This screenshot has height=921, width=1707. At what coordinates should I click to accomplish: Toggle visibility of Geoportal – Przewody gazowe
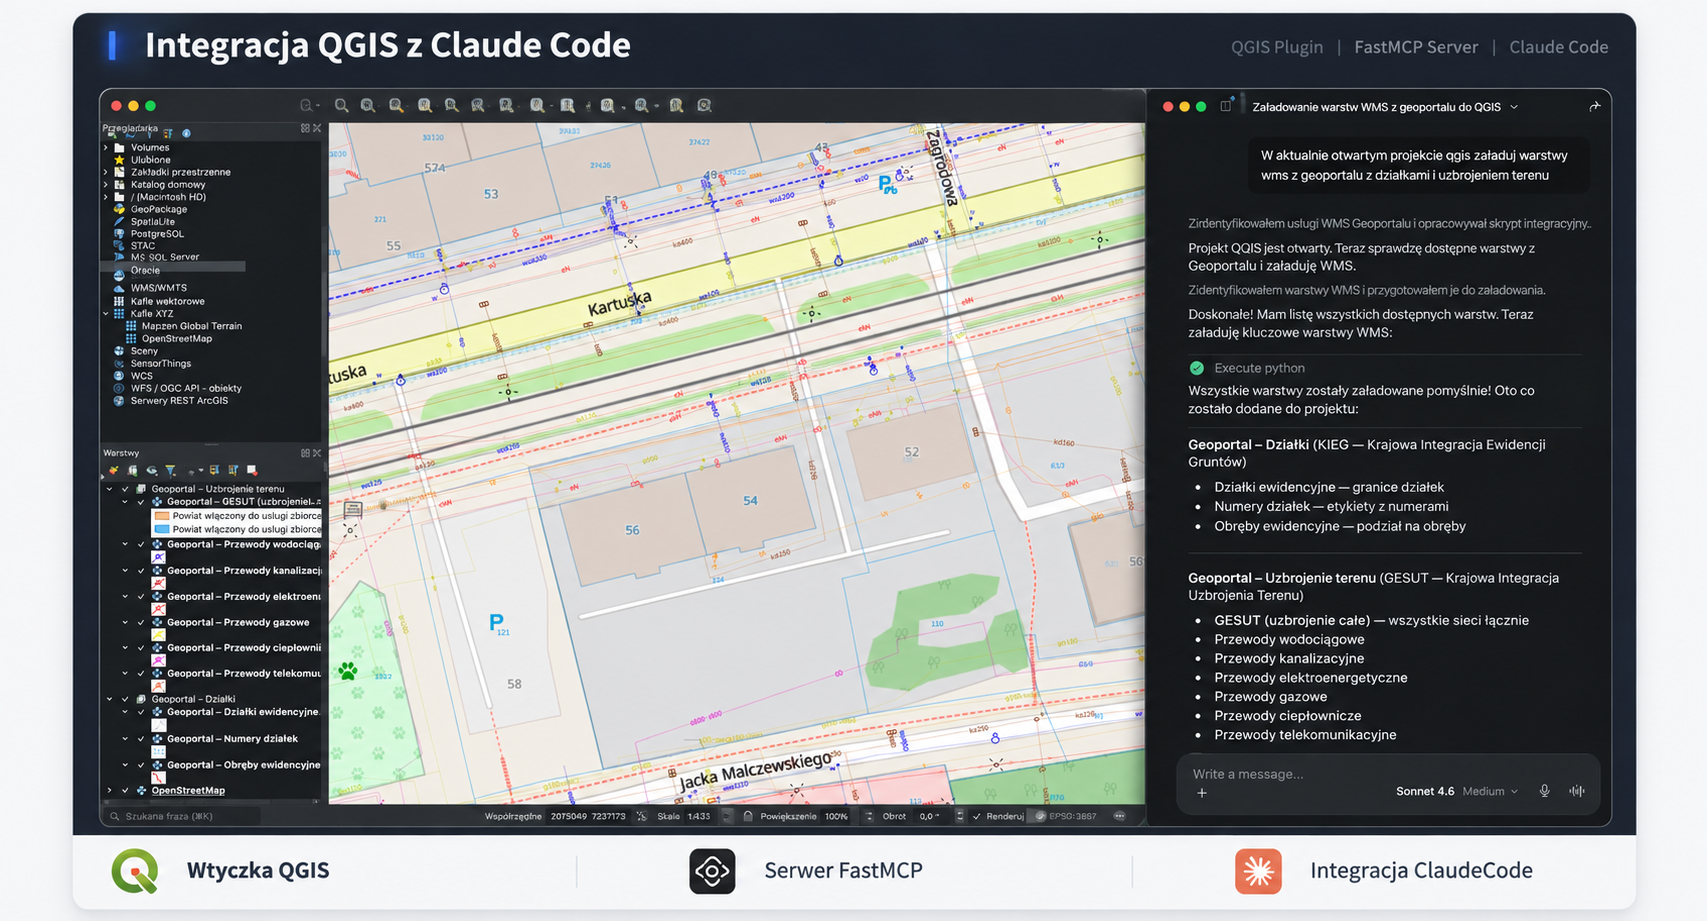(x=140, y=622)
